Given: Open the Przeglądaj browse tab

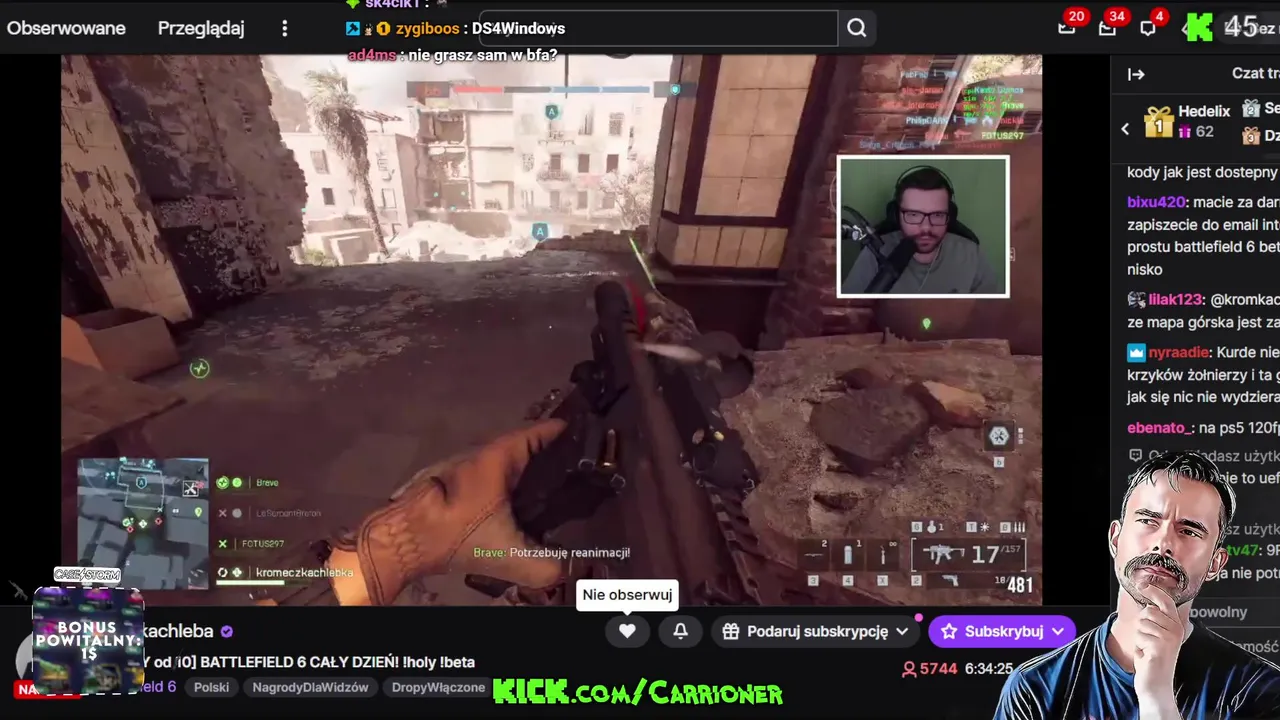Looking at the screenshot, I should 201,28.
